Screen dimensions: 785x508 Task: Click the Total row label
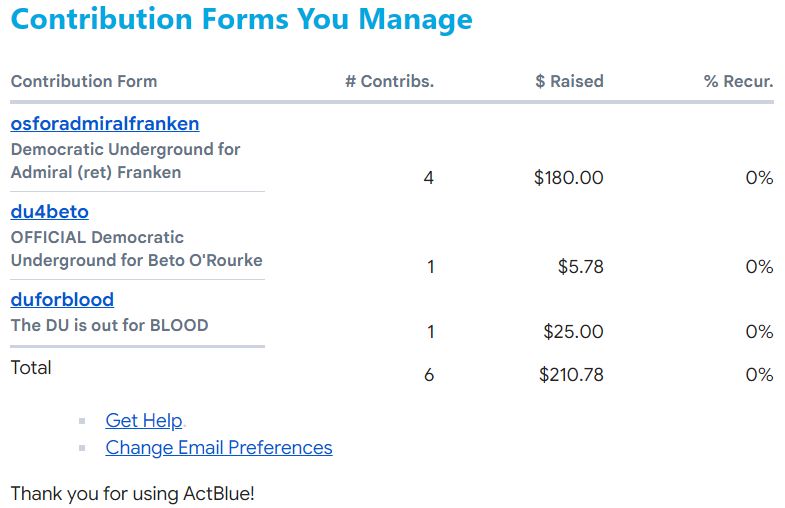pyautogui.click(x=31, y=368)
